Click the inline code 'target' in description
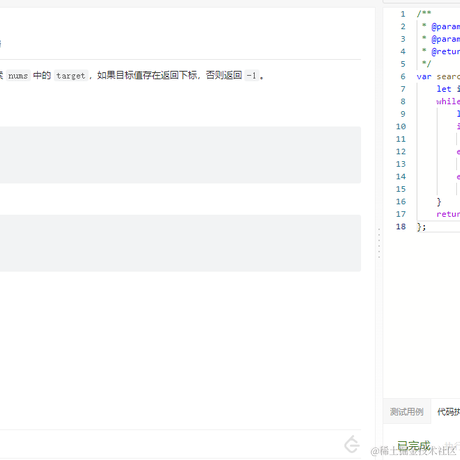Screen dimensions: 460x460 (71, 76)
